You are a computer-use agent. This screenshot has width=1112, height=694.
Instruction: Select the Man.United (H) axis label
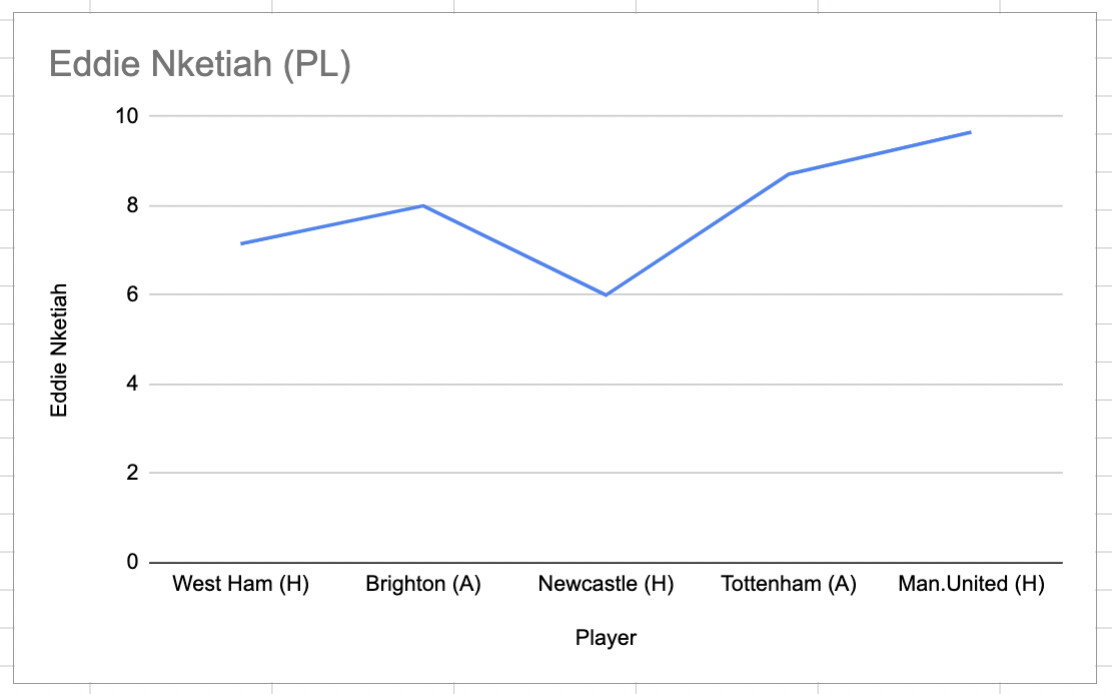click(971, 585)
